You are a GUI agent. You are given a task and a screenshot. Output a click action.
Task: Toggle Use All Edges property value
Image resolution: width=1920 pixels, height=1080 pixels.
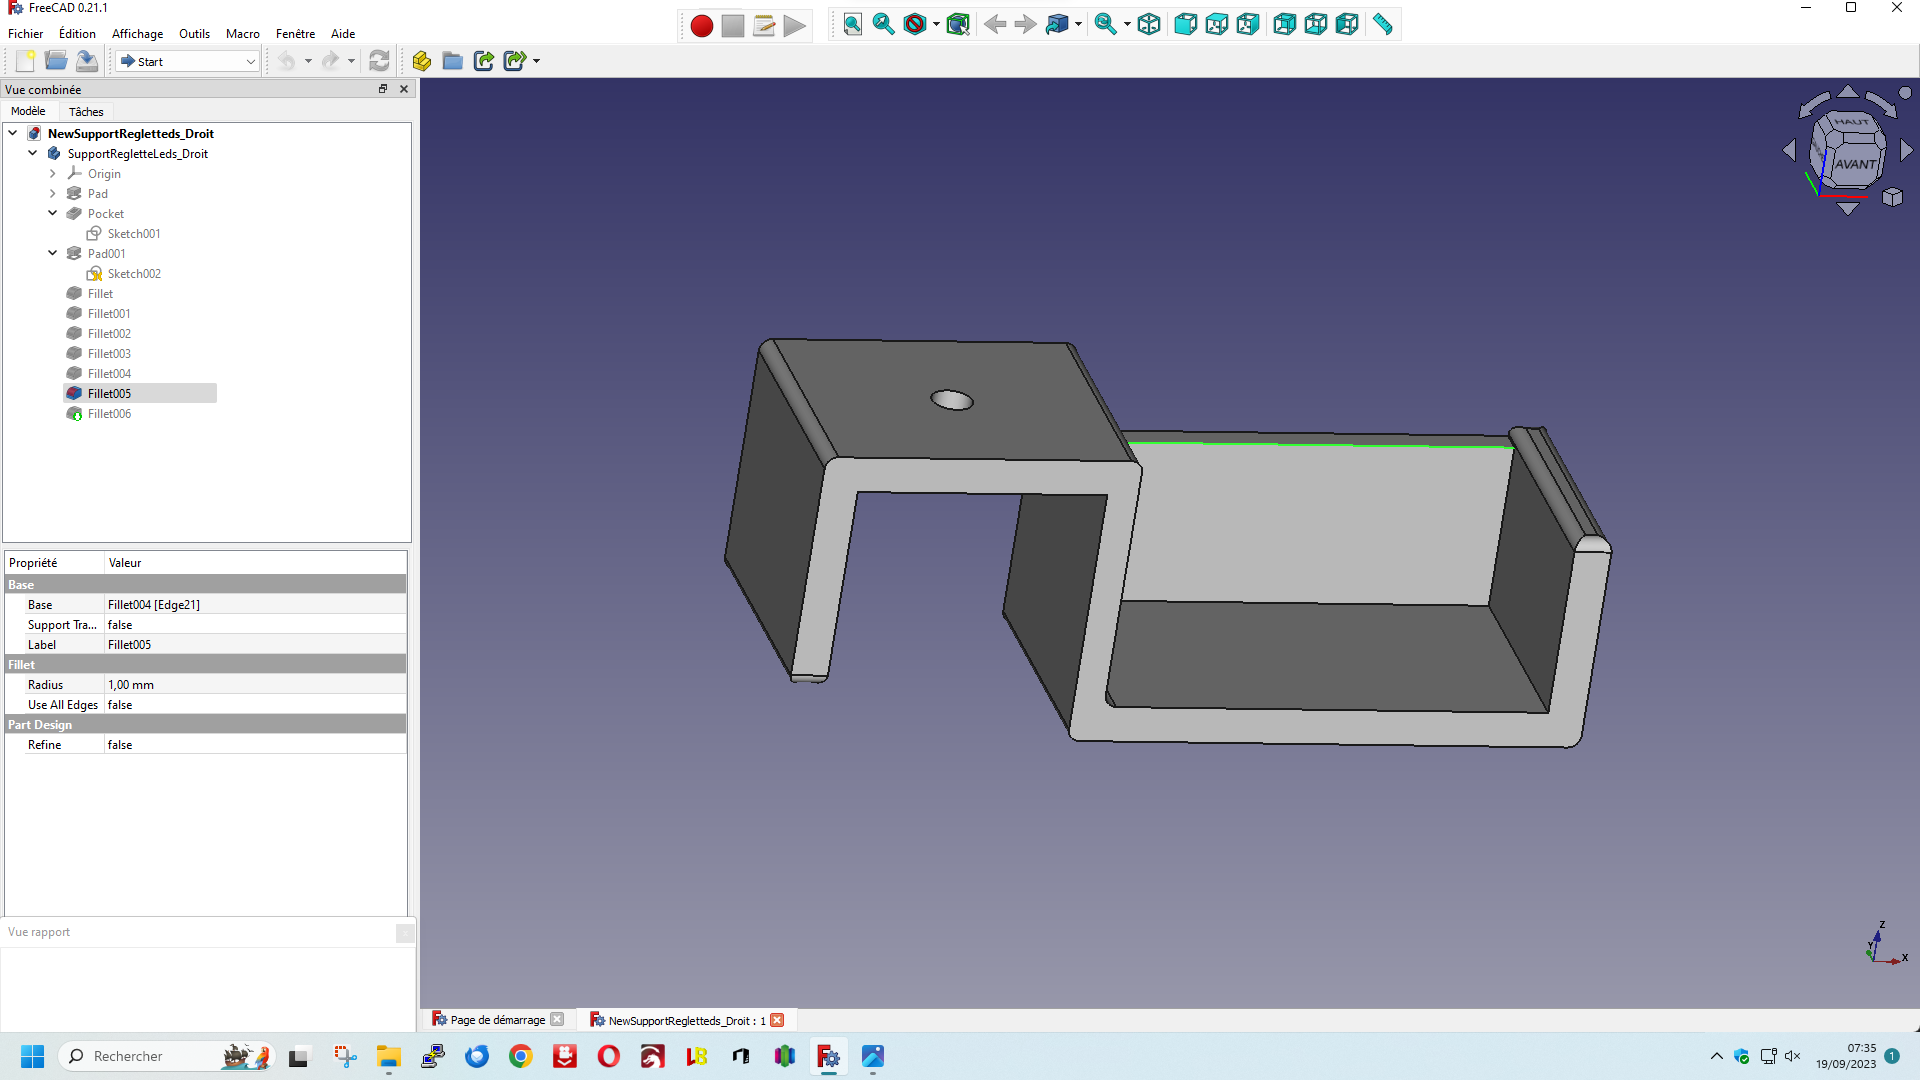pyautogui.click(x=255, y=705)
